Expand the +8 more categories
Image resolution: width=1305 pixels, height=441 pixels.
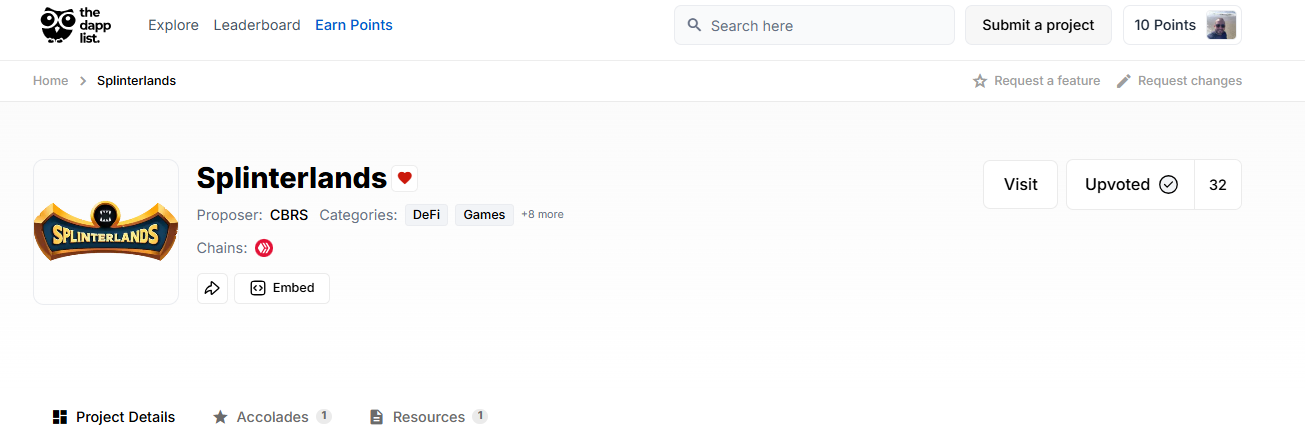point(542,215)
